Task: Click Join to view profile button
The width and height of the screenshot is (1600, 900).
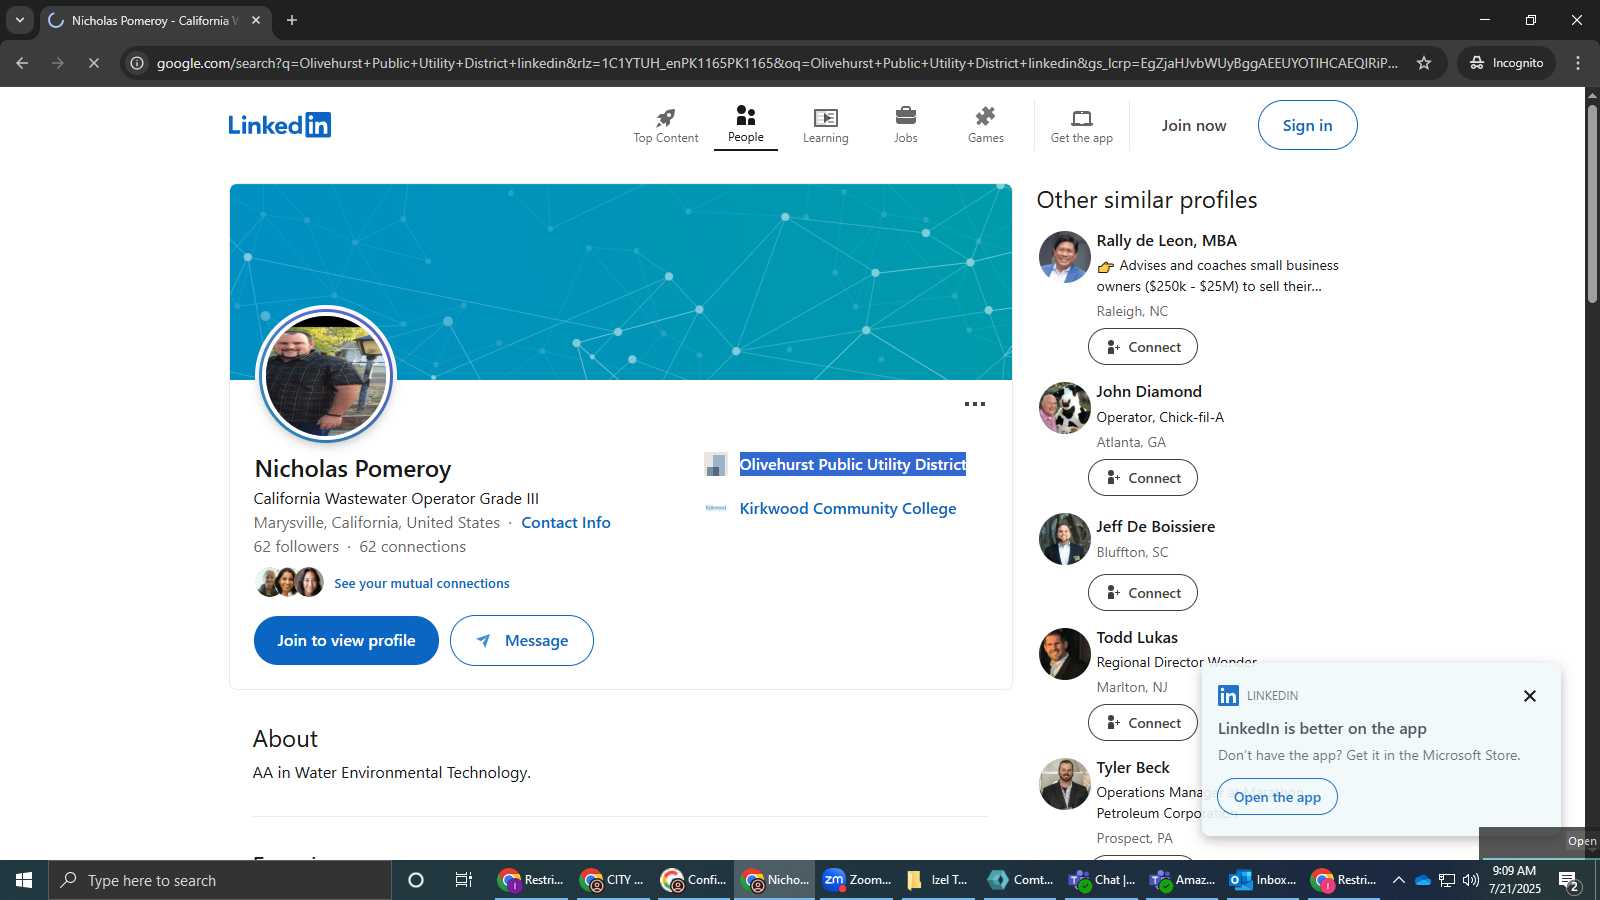Action: point(346,640)
